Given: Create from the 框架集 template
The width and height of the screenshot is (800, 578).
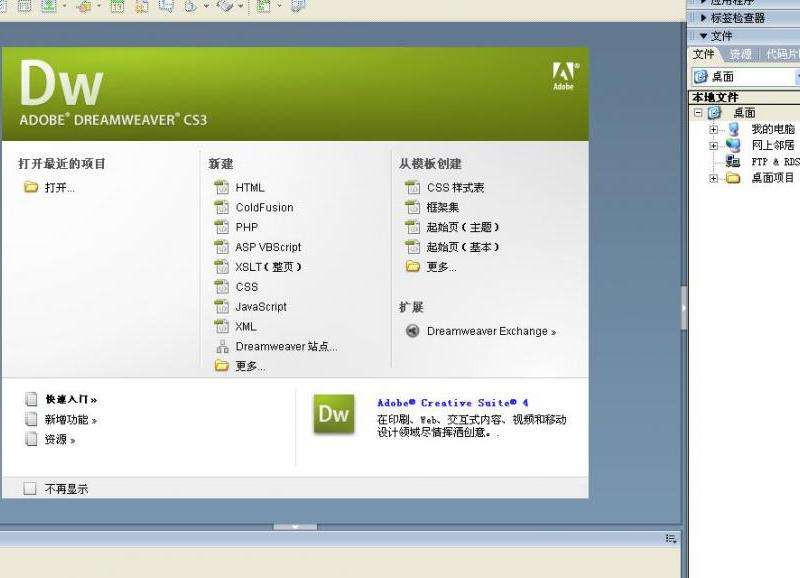Looking at the screenshot, I should click(432, 208).
